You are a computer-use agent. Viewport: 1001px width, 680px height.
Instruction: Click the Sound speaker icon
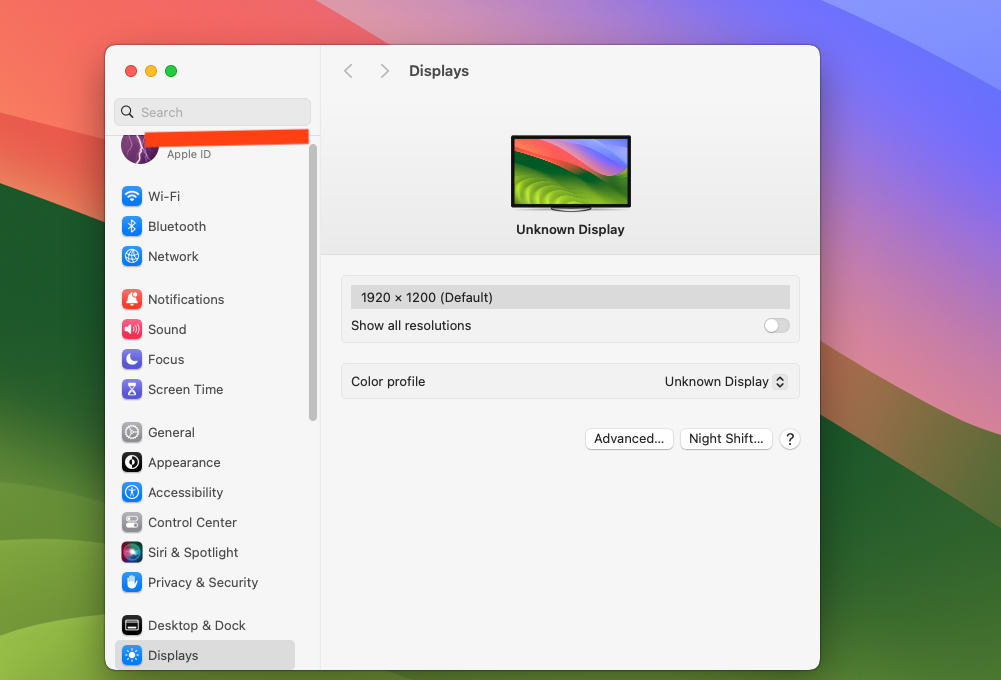132,329
